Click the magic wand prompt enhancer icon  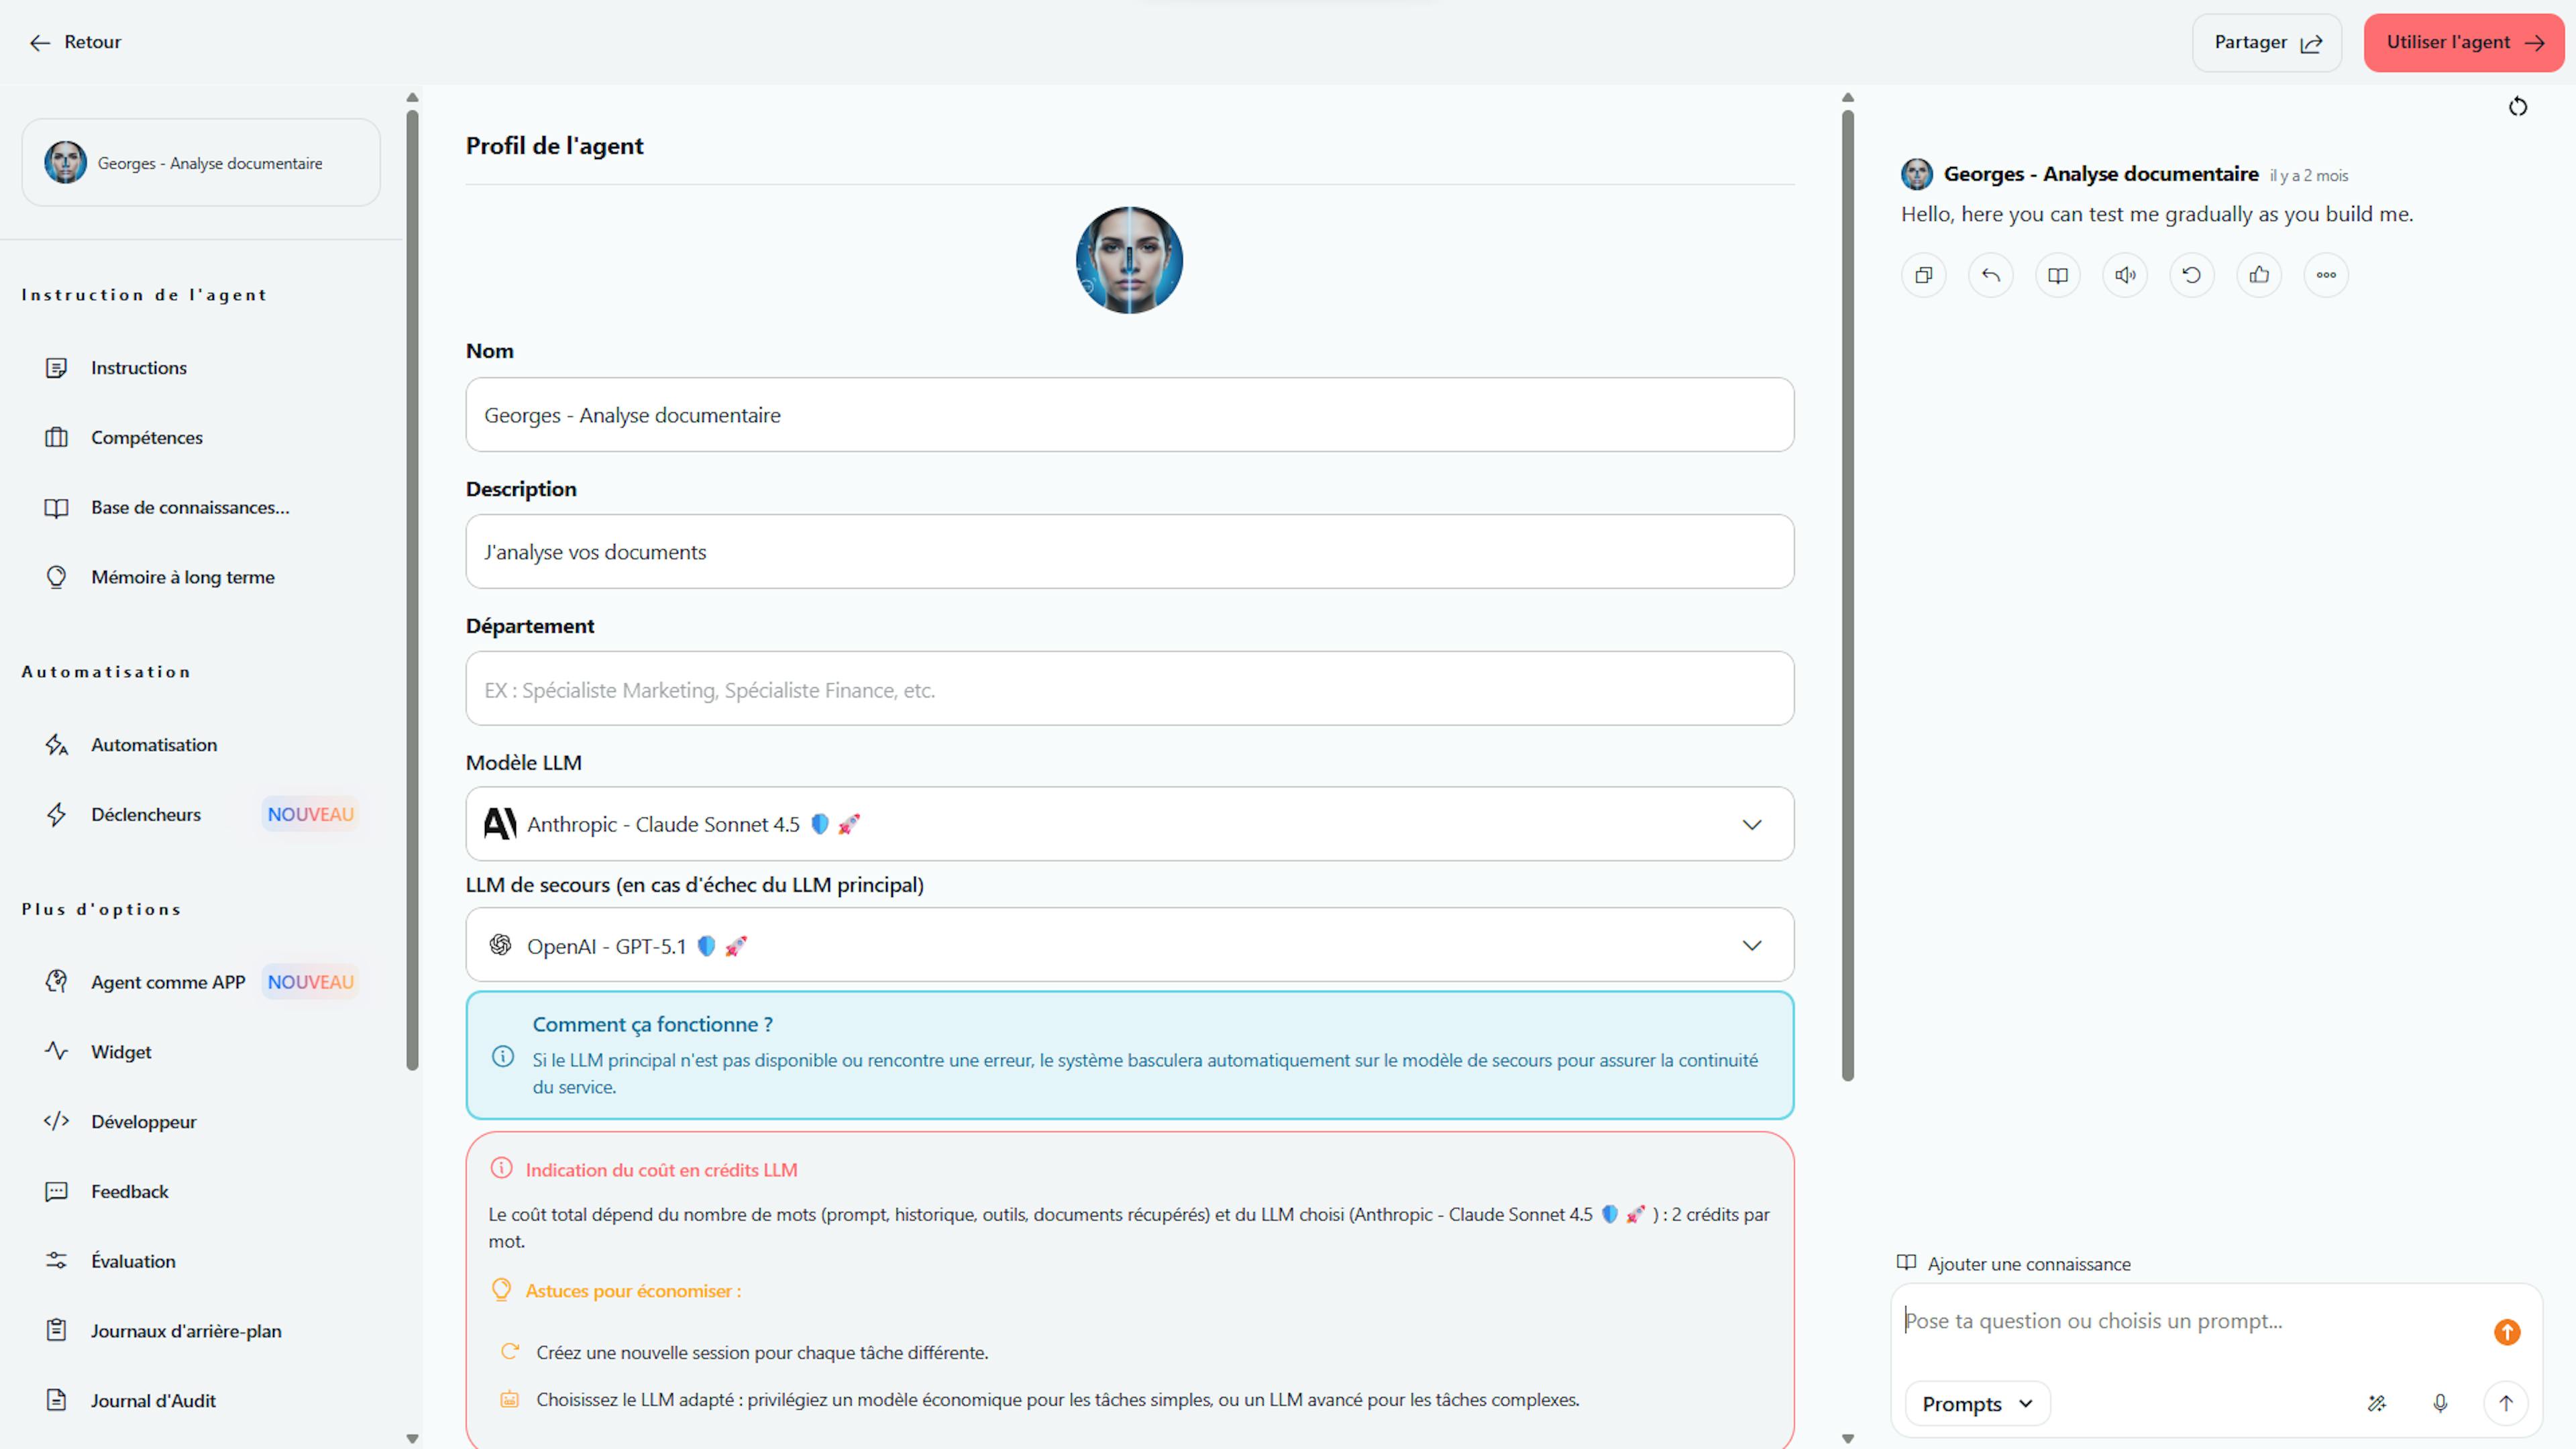[2377, 1403]
